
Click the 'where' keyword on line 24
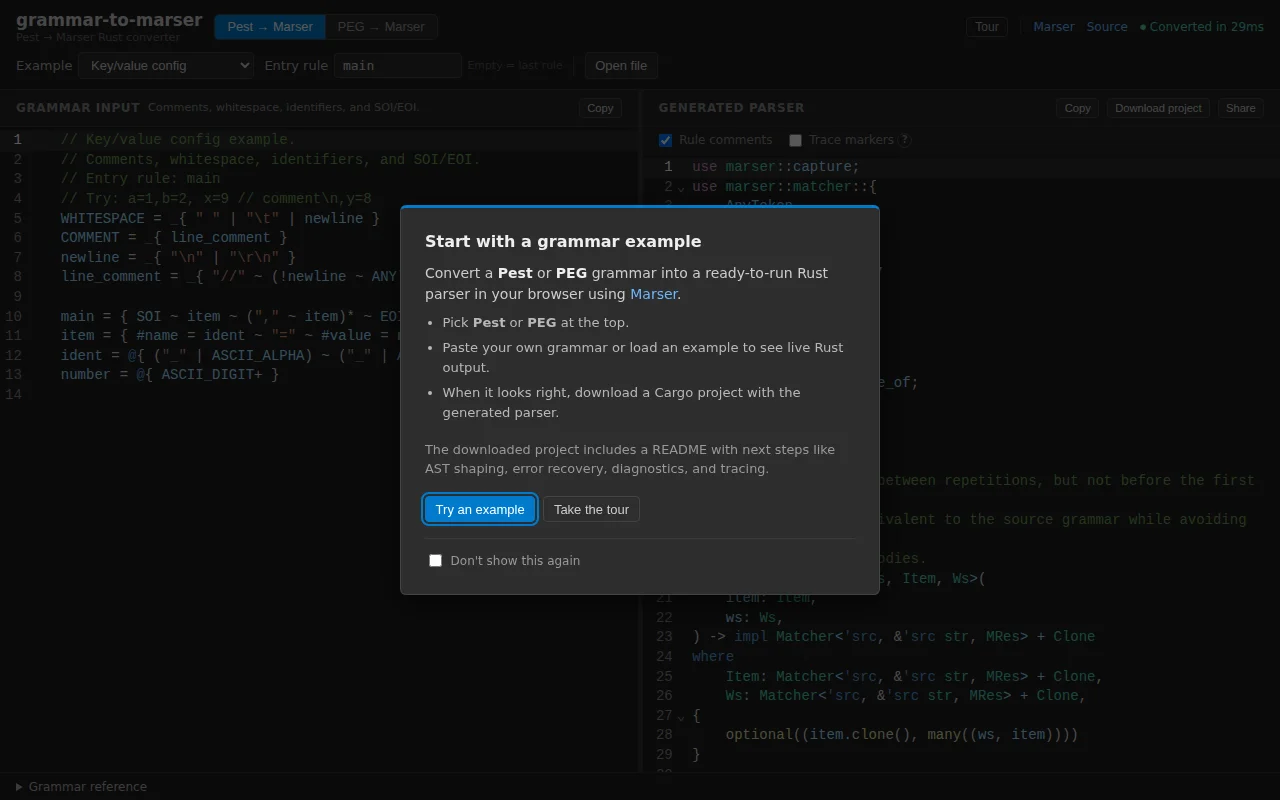coord(713,657)
